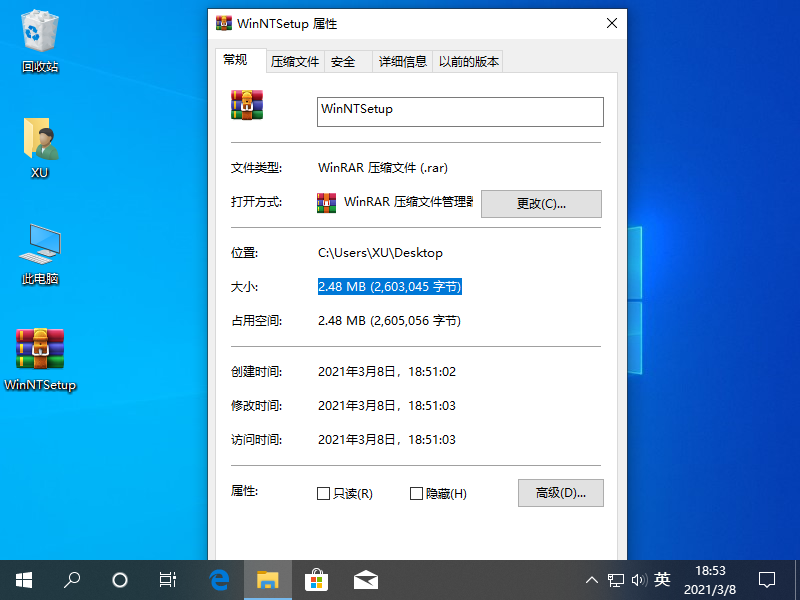Open the Windows Start menu
The height and width of the screenshot is (600, 800).
coord(24,580)
